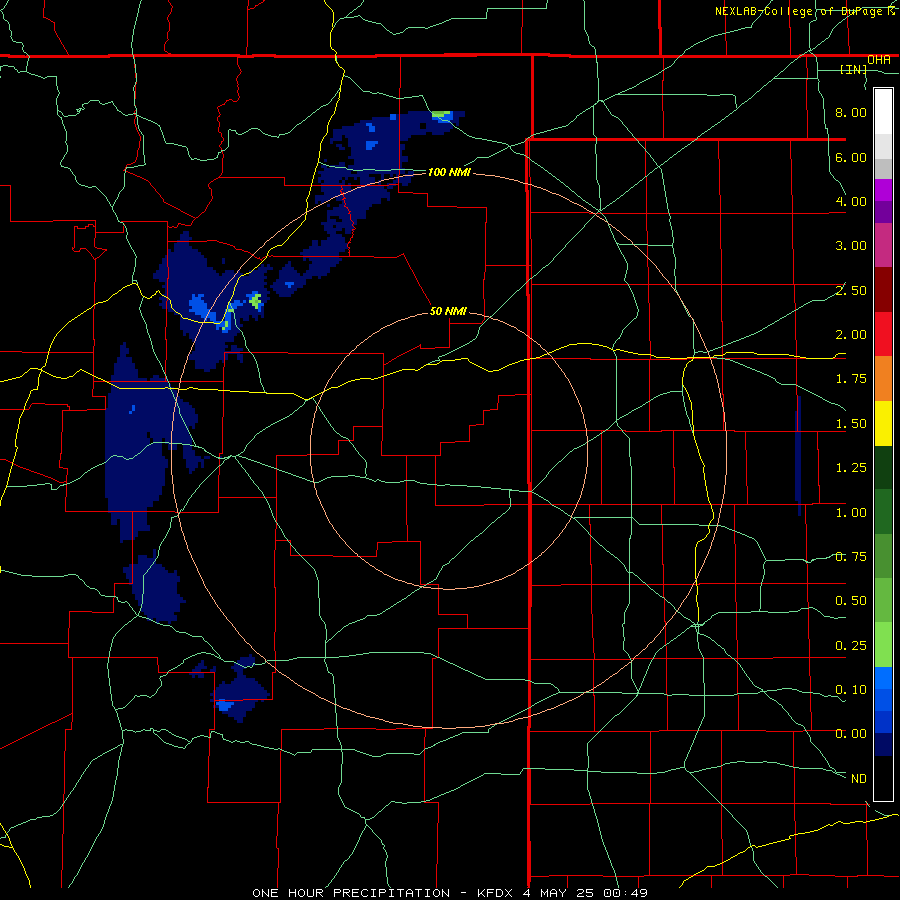Screen dimensions: 900x900
Task: Click the [IN] units label
Action: coord(854,69)
